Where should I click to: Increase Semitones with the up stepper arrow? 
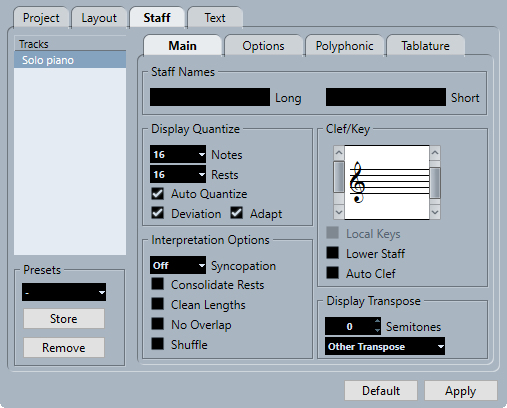(377, 322)
